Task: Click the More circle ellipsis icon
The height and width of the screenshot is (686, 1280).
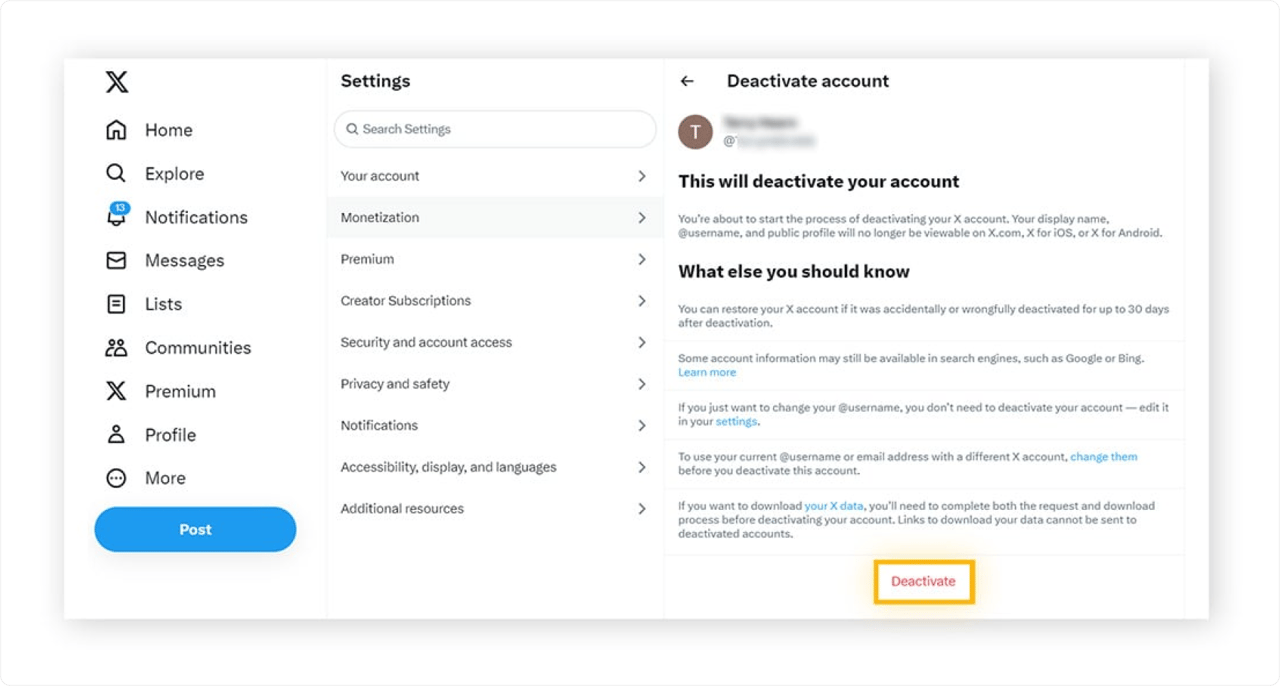Action: 117,478
